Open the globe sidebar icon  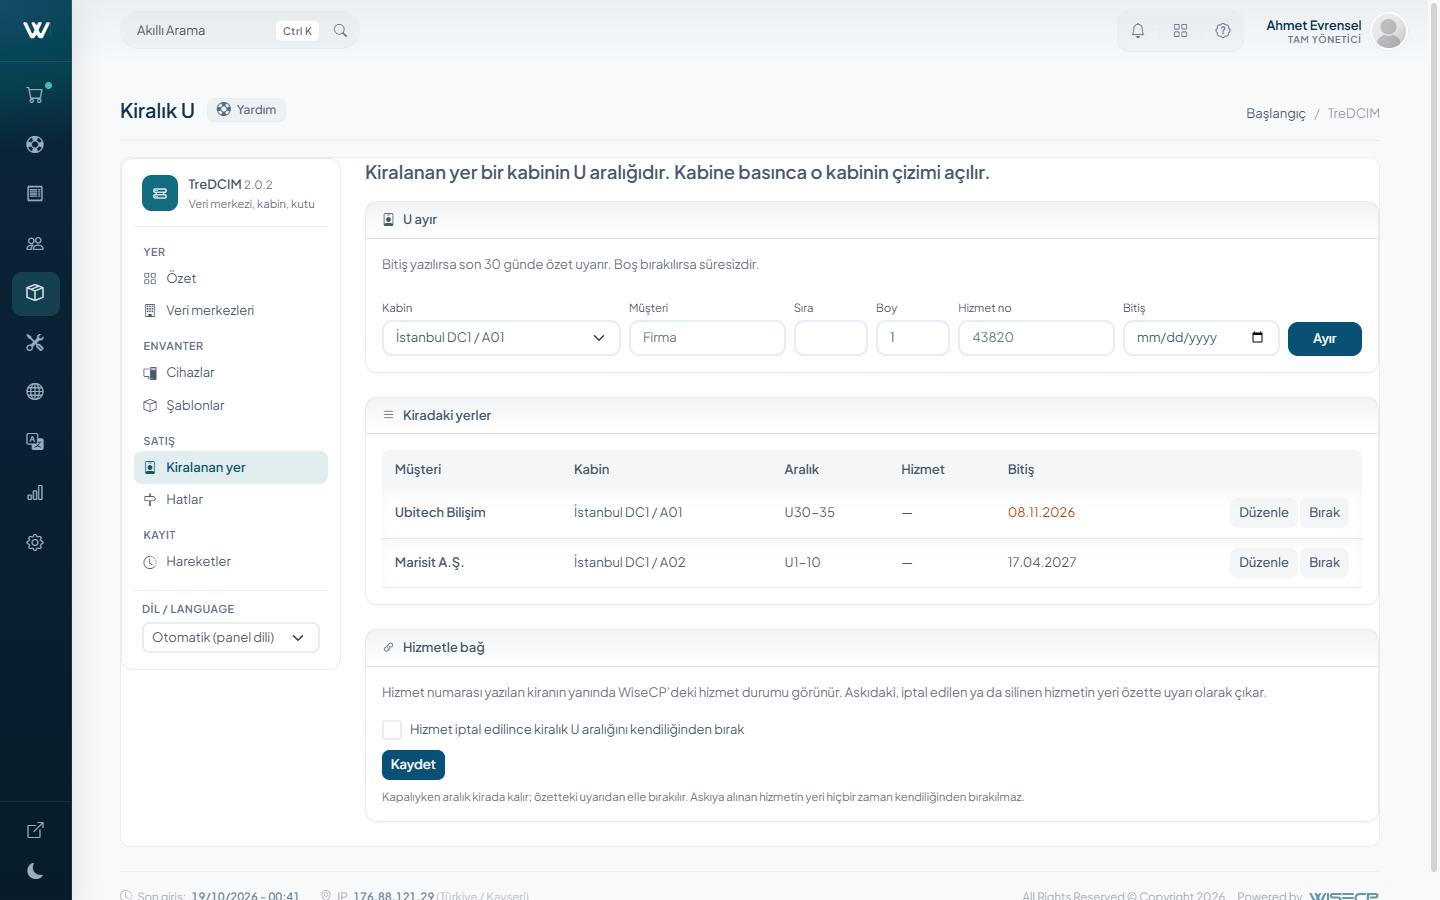pyautogui.click(x=35, y=392)
